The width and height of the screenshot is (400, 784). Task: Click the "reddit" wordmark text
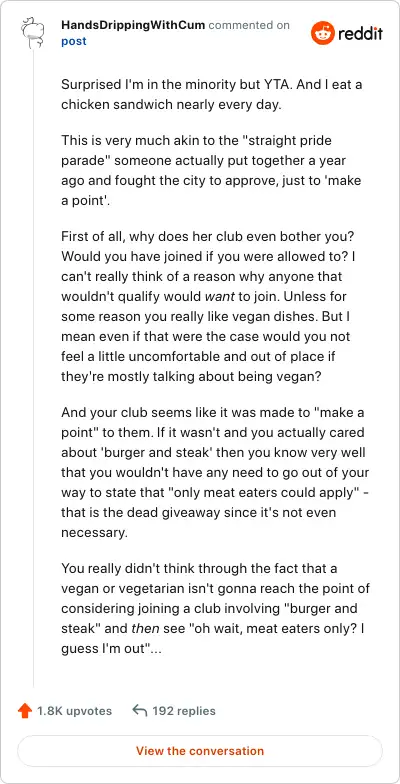coord(360,34)
